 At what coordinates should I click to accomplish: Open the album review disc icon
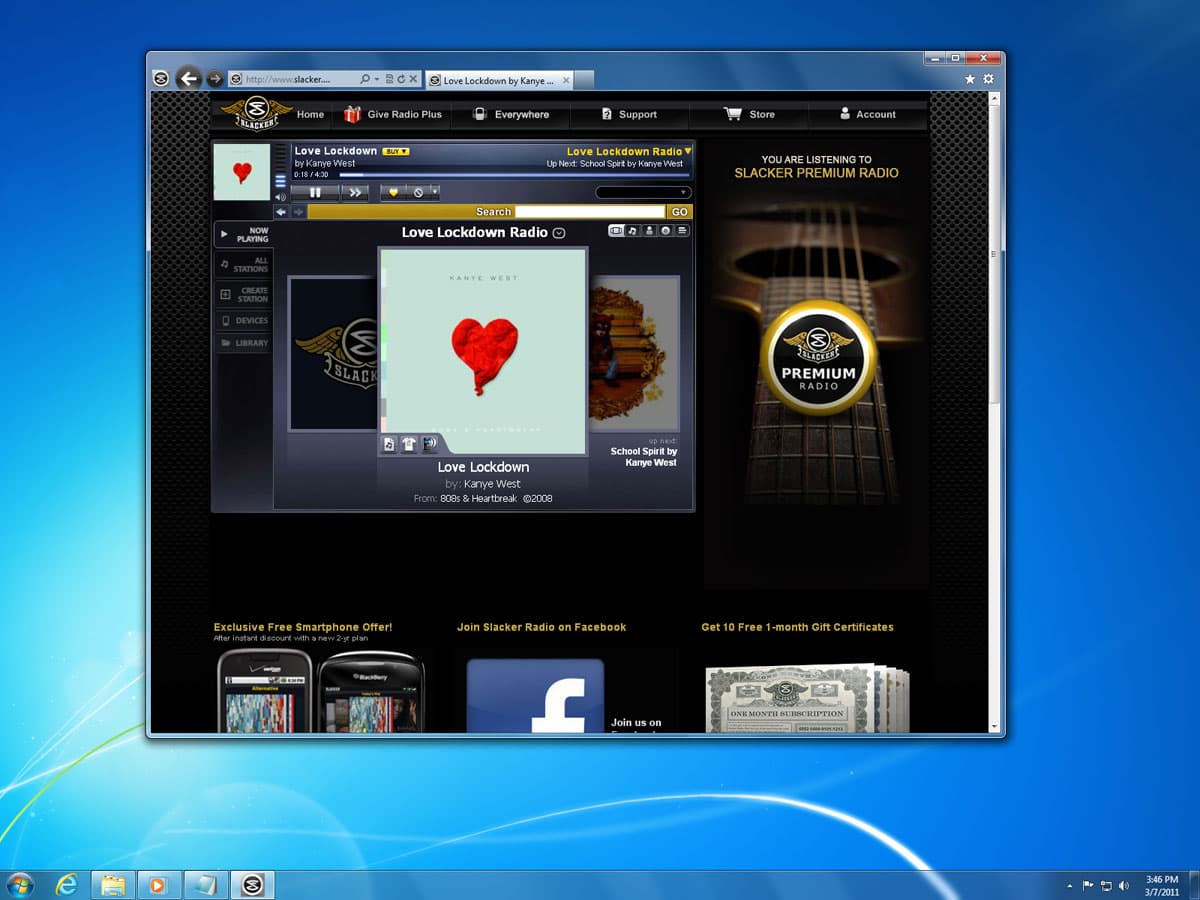[x=666, y=231]
